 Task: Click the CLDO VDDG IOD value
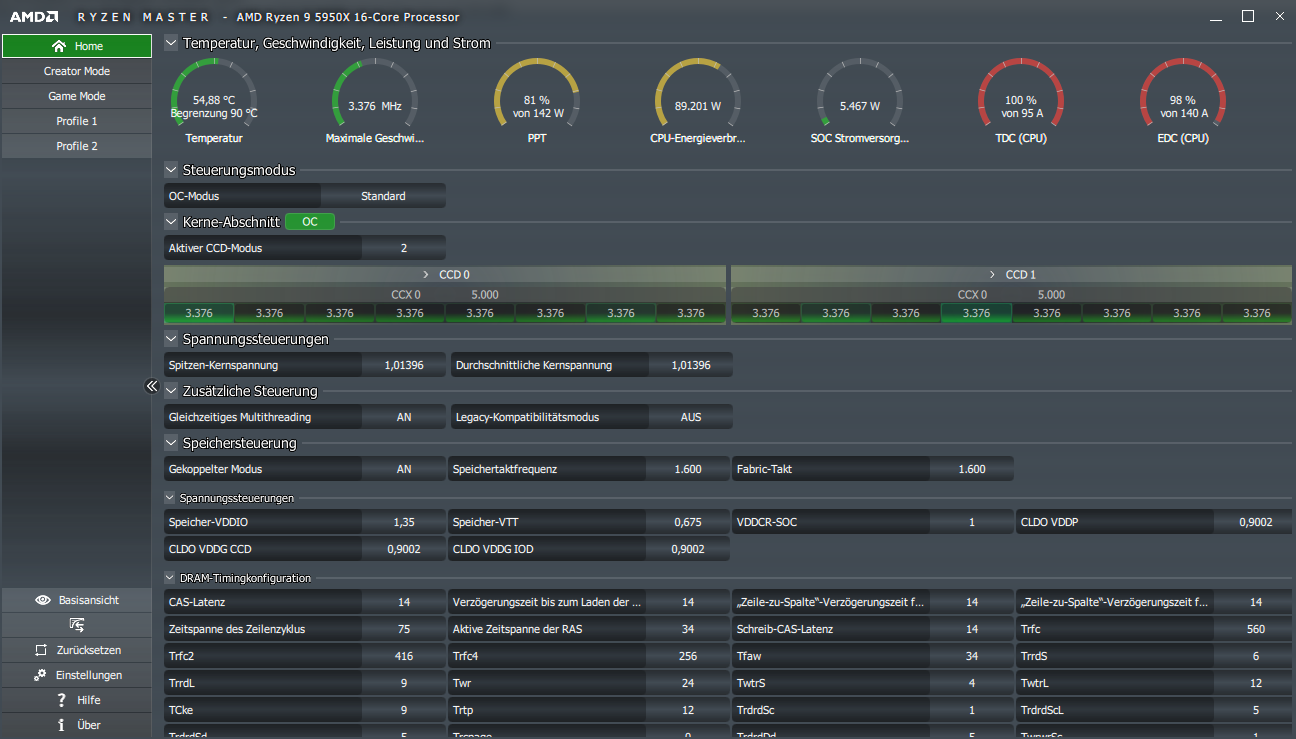point(688,549)
